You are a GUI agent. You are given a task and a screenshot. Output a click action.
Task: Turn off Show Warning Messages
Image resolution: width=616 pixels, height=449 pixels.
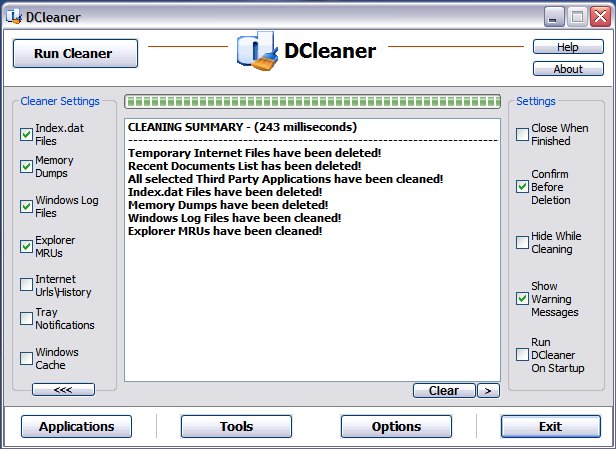[522, 299]
